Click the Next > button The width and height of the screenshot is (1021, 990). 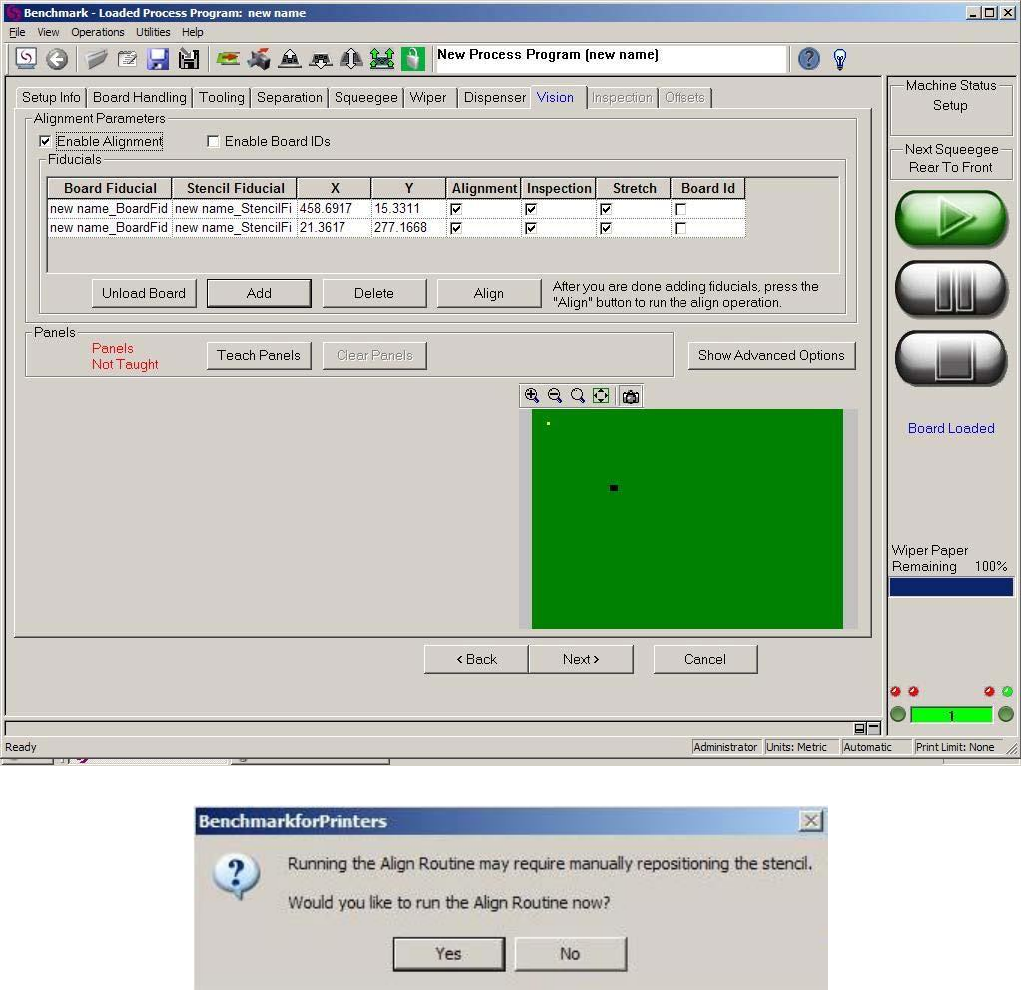(581, 659)
